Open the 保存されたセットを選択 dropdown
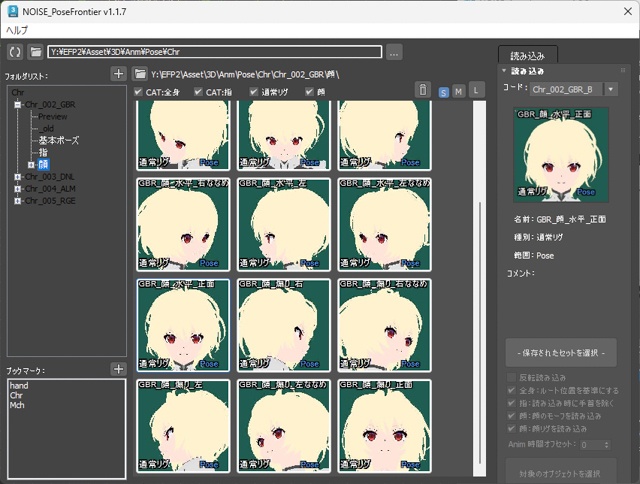 click(561, 353)
